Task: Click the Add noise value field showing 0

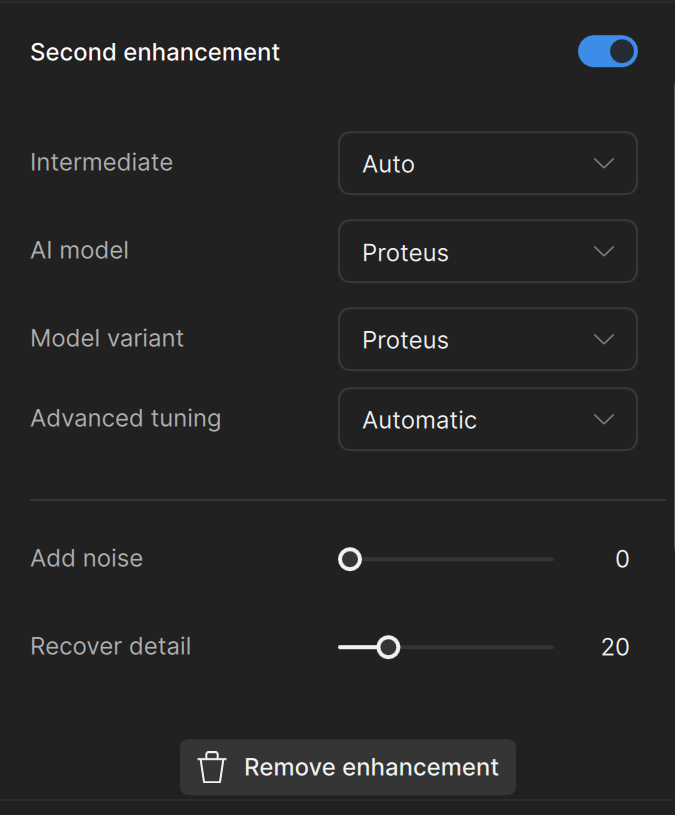Action: [x=622, y=559]
